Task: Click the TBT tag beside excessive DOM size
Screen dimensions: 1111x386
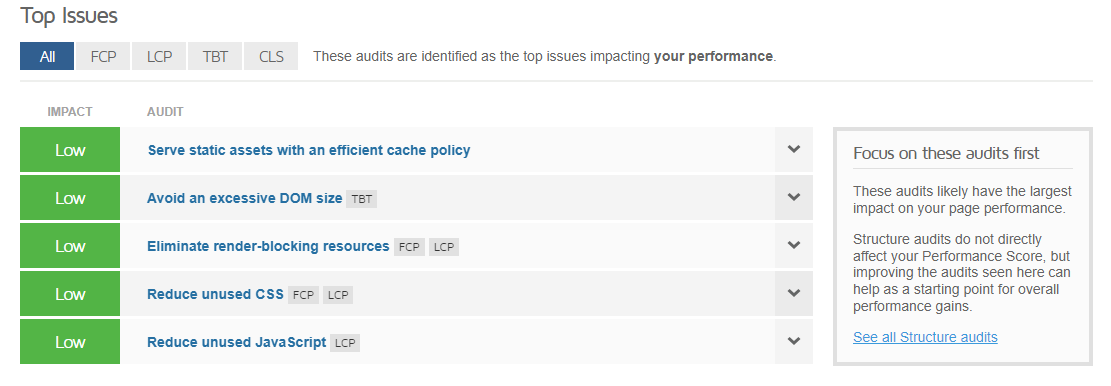Action: pyautogui.click(x=361, y=199)
